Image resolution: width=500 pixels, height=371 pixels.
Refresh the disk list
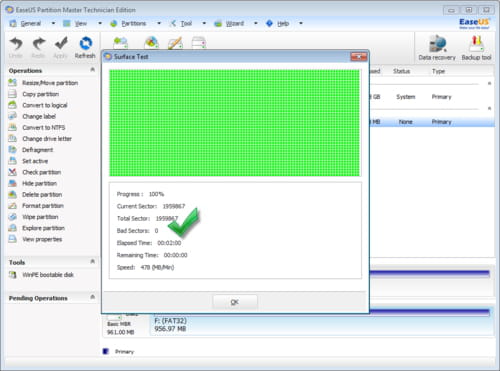85,47
